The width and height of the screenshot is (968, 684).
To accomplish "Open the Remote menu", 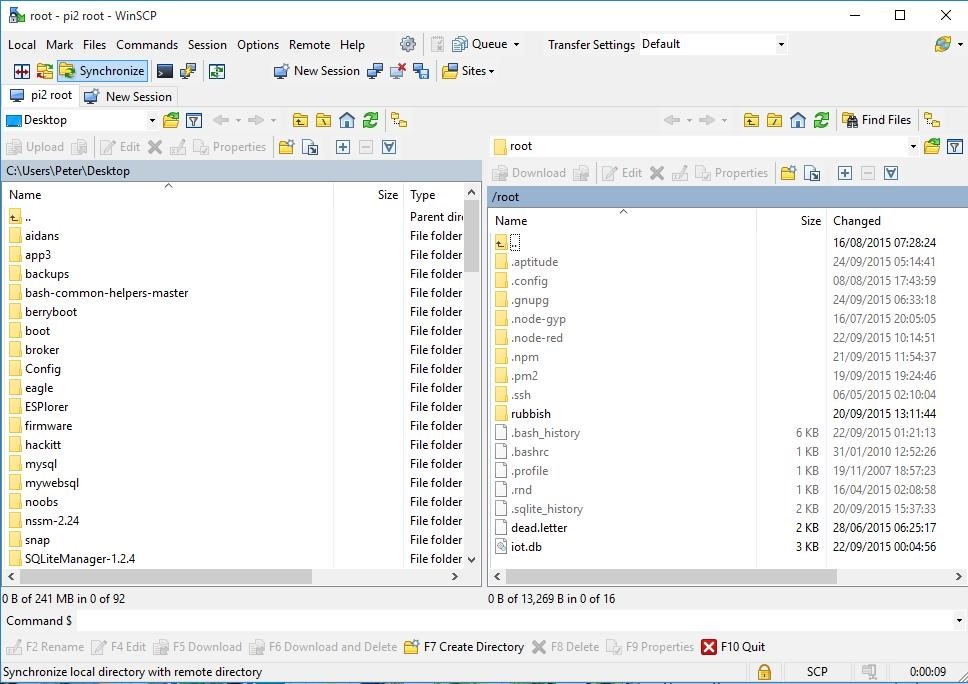I will point(309,44).
